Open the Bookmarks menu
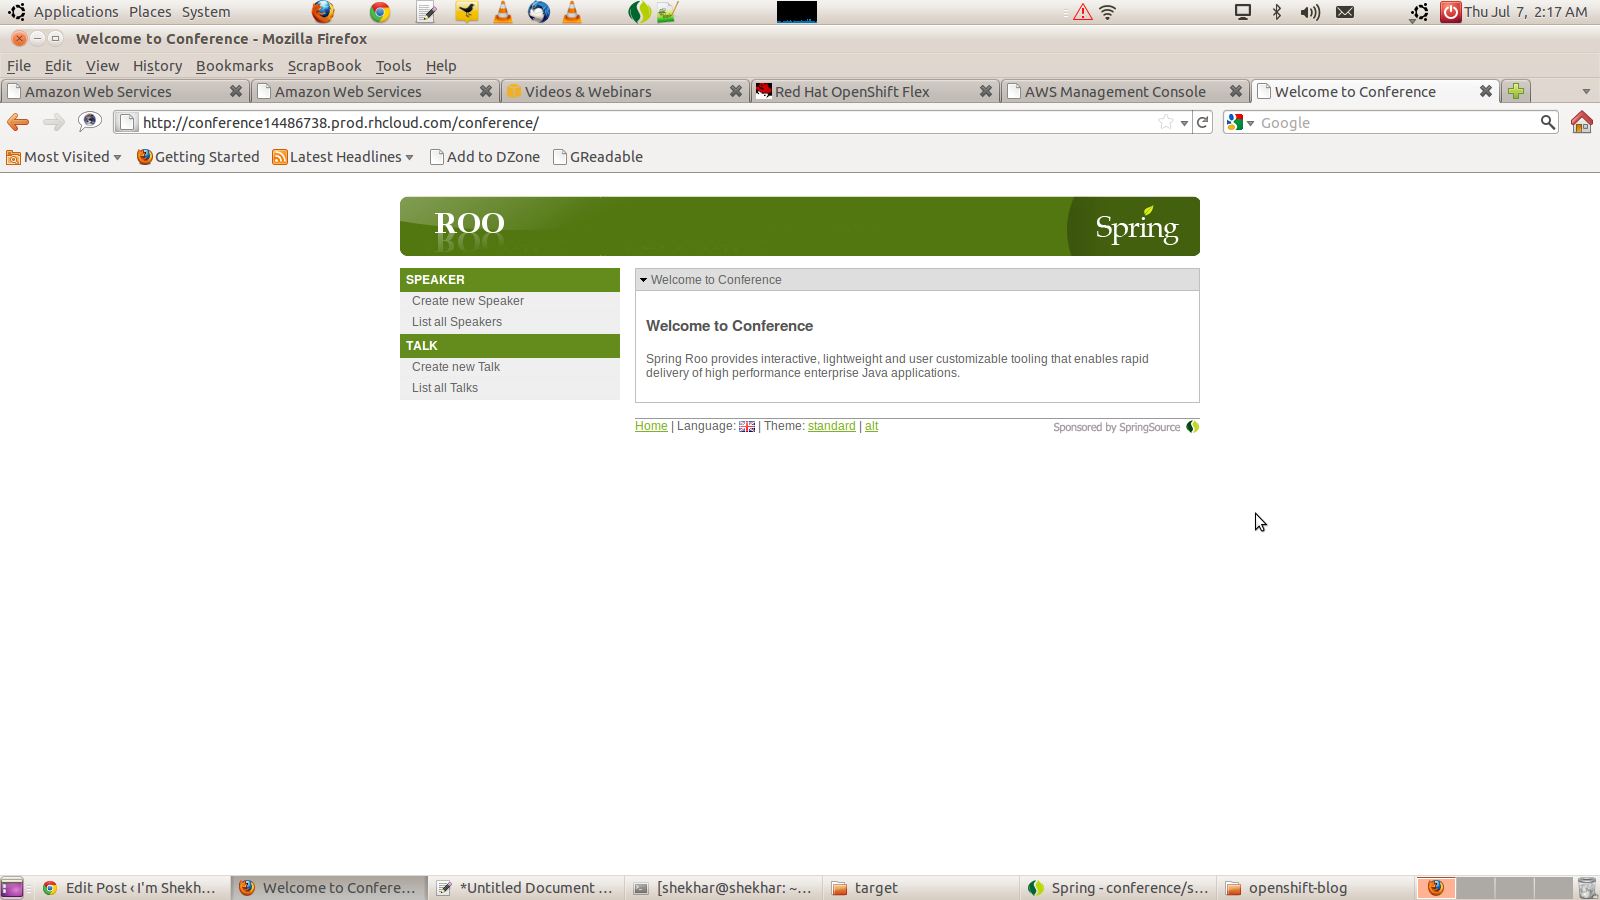Screen dimensions: 1600x900 (x=234, y=66)
